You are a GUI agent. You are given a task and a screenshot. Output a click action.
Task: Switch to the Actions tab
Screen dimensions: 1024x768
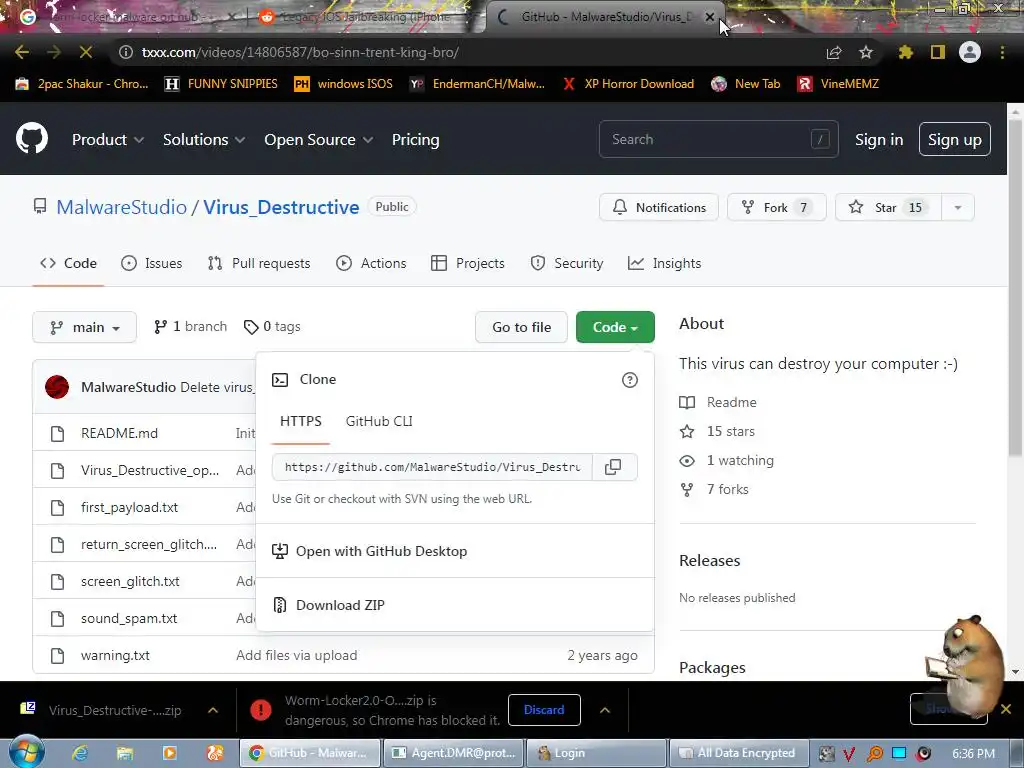371,263
